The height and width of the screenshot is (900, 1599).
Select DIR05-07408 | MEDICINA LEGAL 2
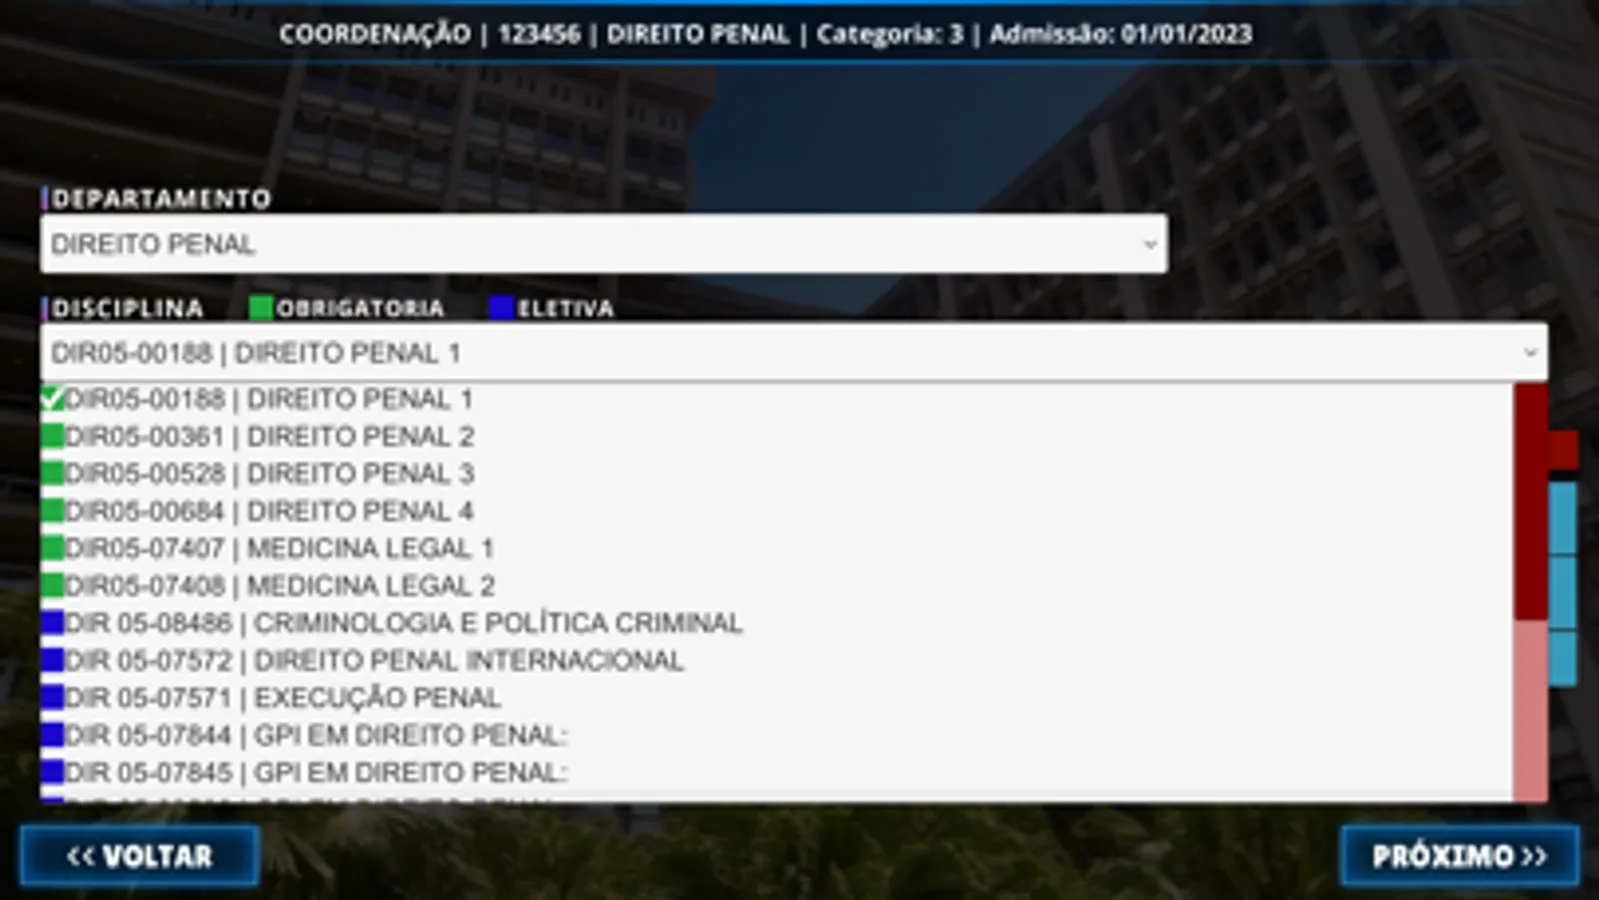coord(776,585)
